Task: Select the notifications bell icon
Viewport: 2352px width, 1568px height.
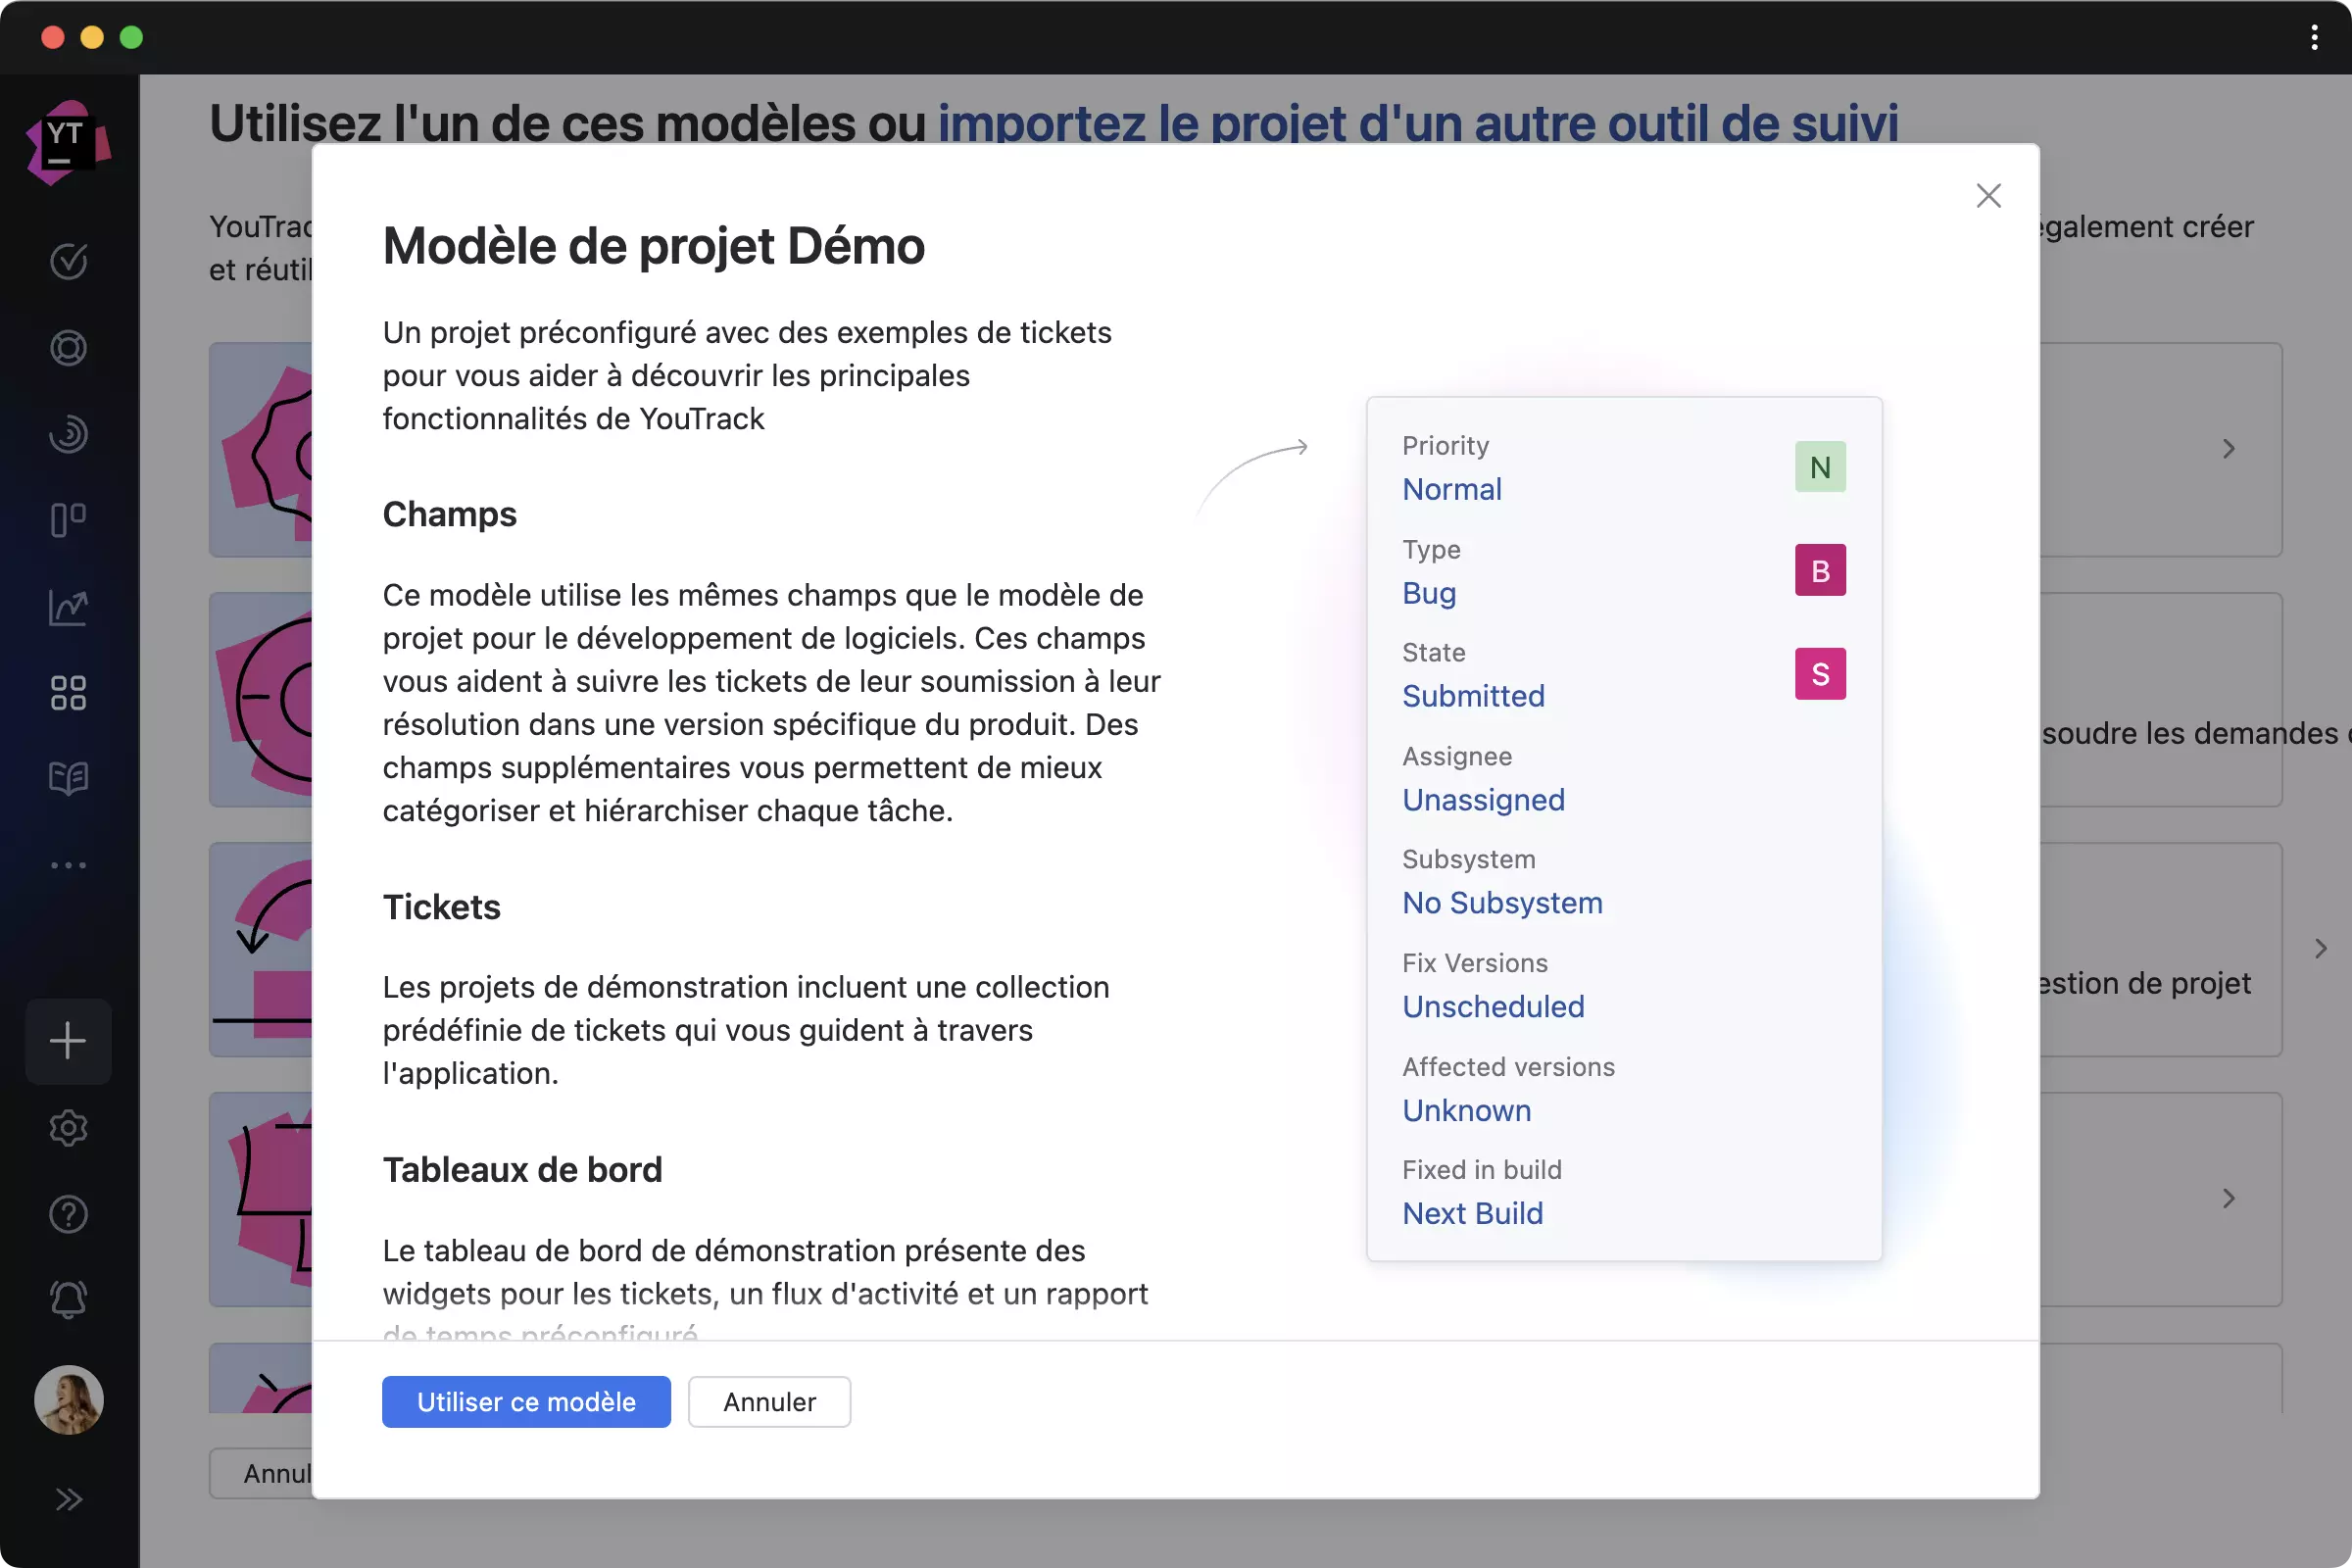Action: coord(70,1298)
